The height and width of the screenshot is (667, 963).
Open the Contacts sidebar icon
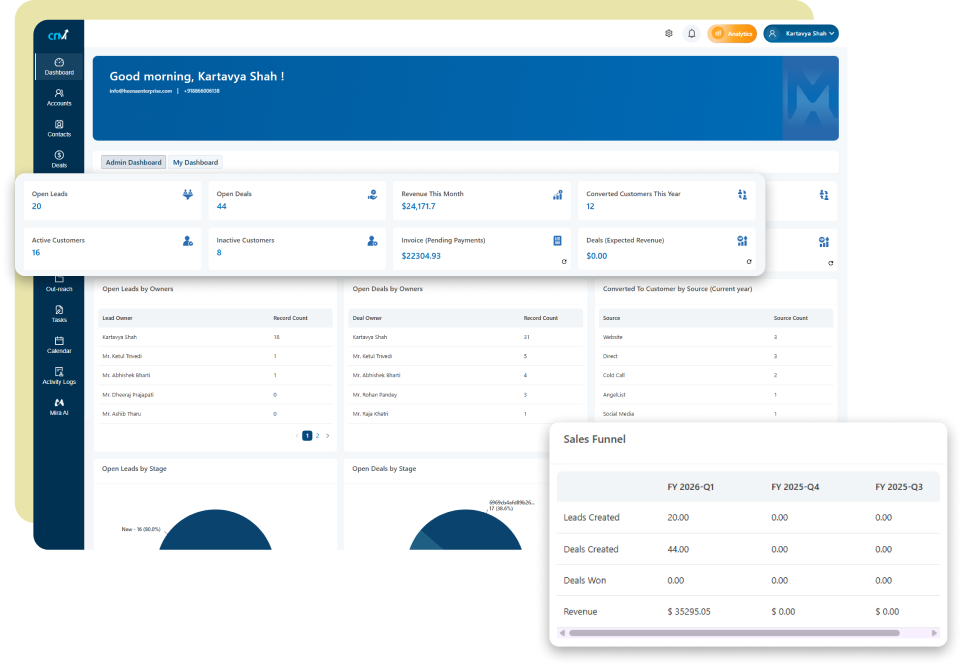point(59,128)
